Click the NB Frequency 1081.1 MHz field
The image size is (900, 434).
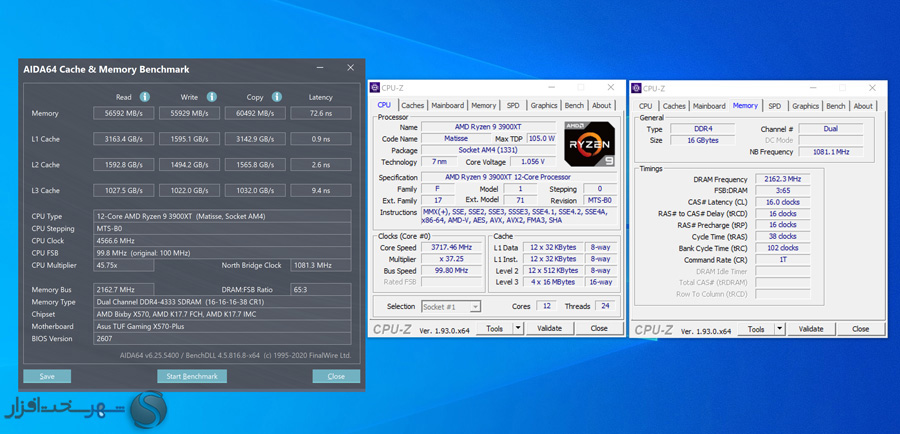[831, 152]
